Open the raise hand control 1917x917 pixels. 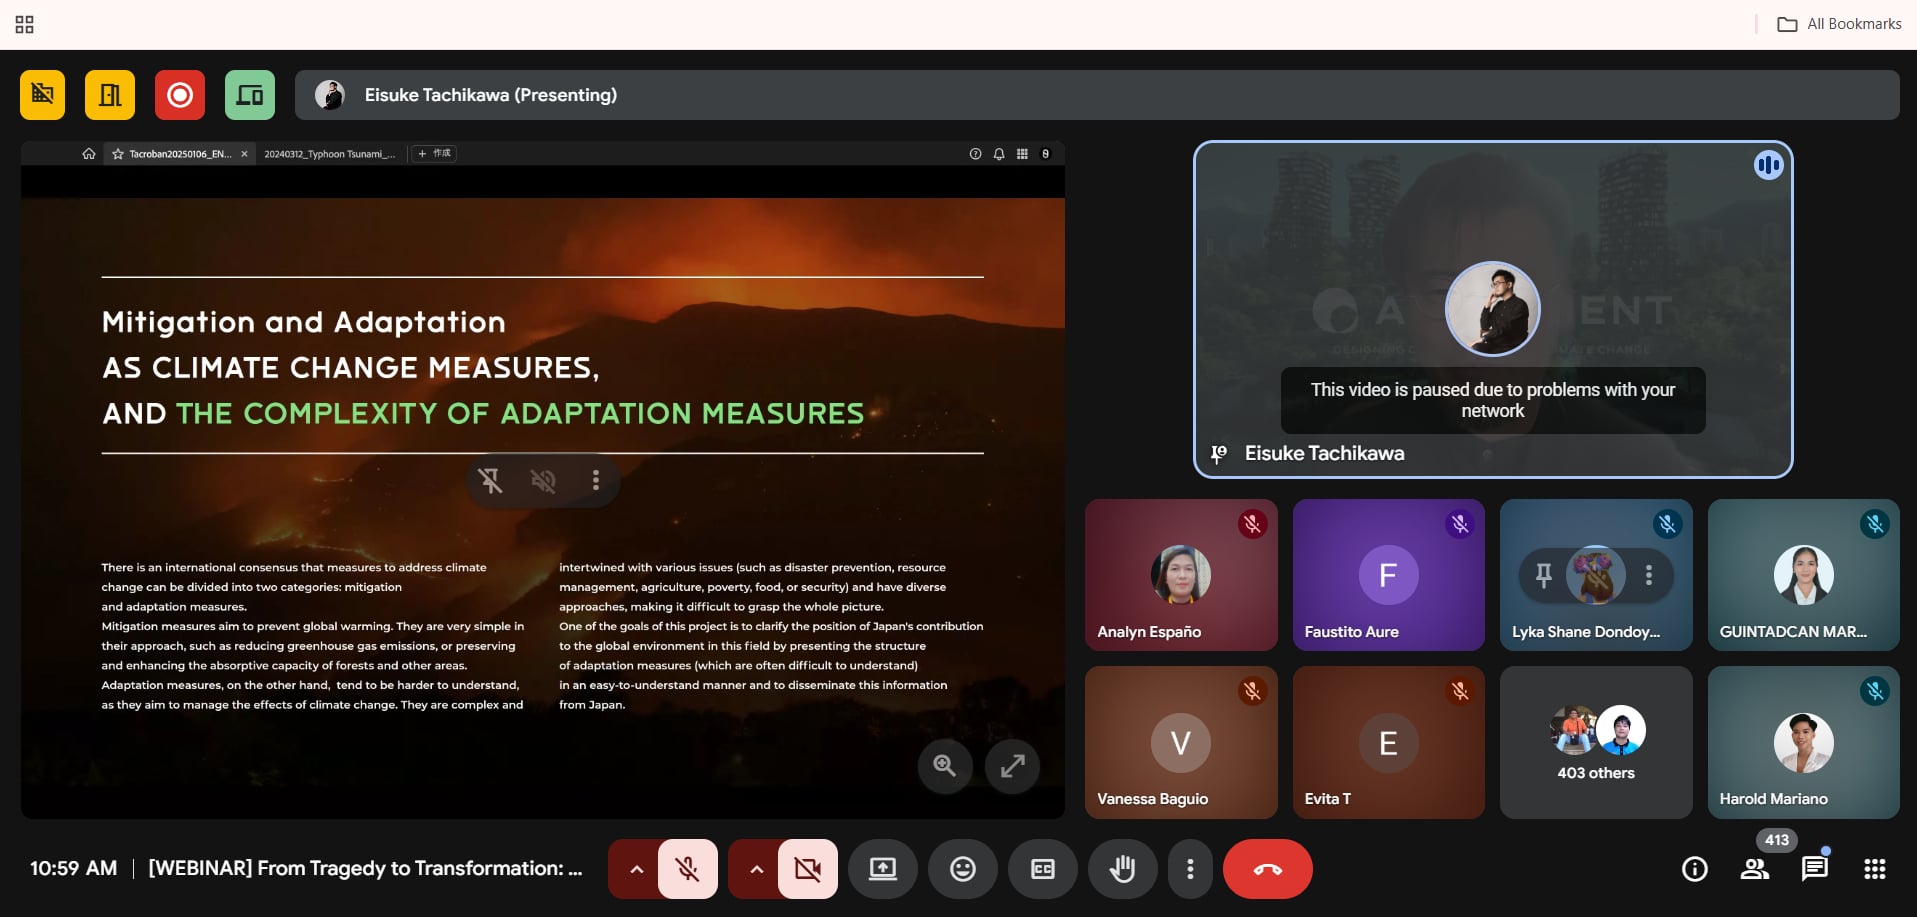1122,869
